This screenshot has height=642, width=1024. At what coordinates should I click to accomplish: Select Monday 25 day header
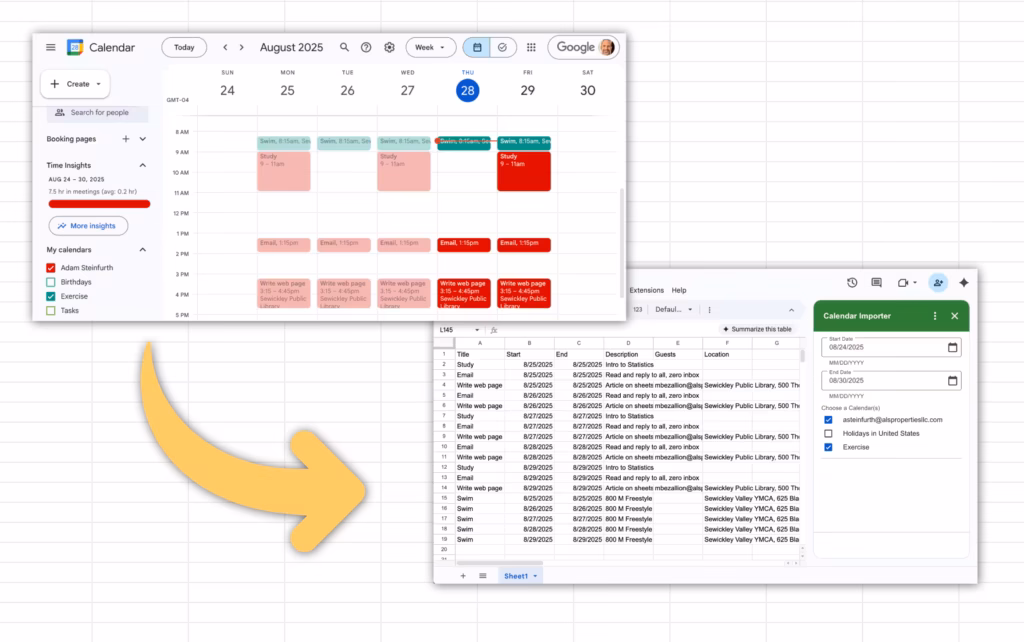pyautogui.click(x=287, y=90)
